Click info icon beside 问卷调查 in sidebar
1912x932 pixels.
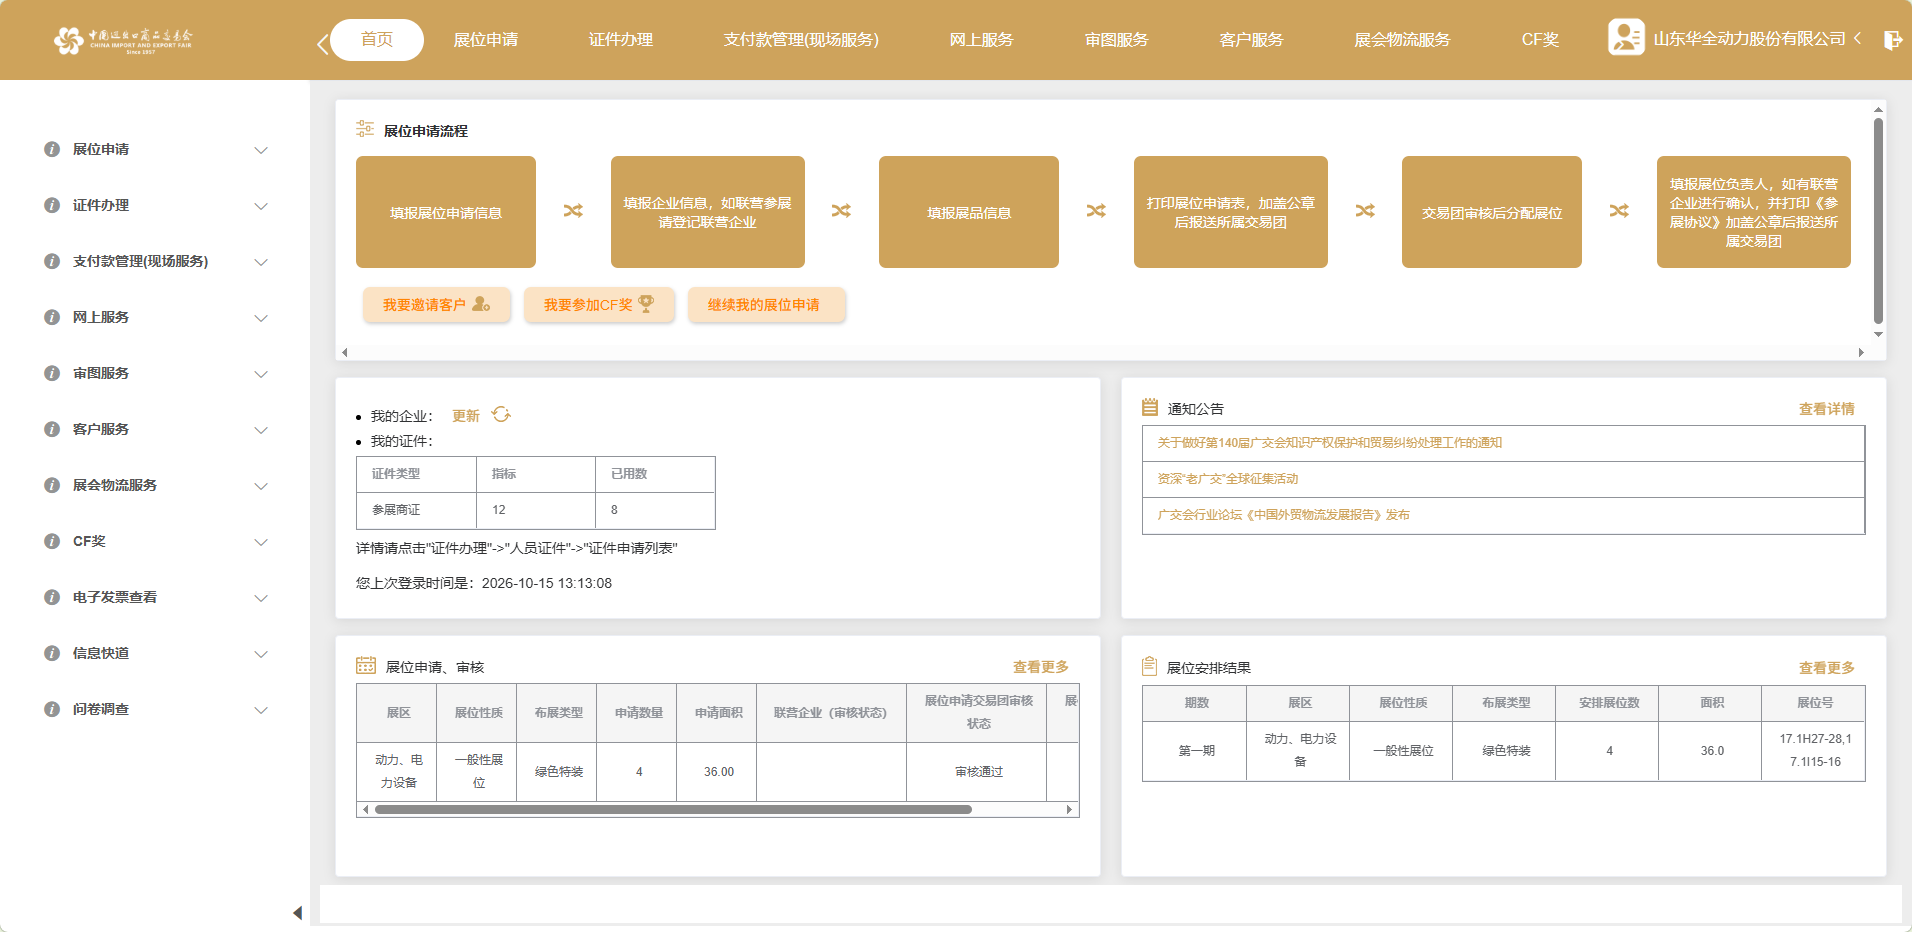pos(52,709)
